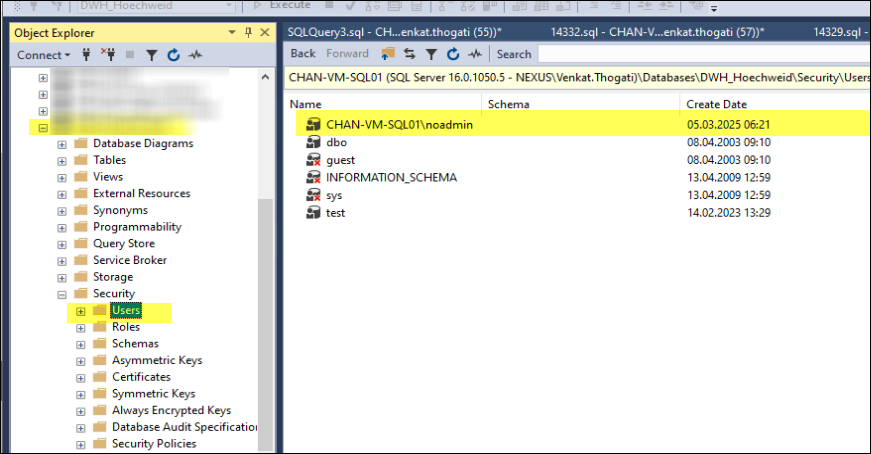
Task: Select the Symmetric Keys folder
Action: tap(153, 393)
